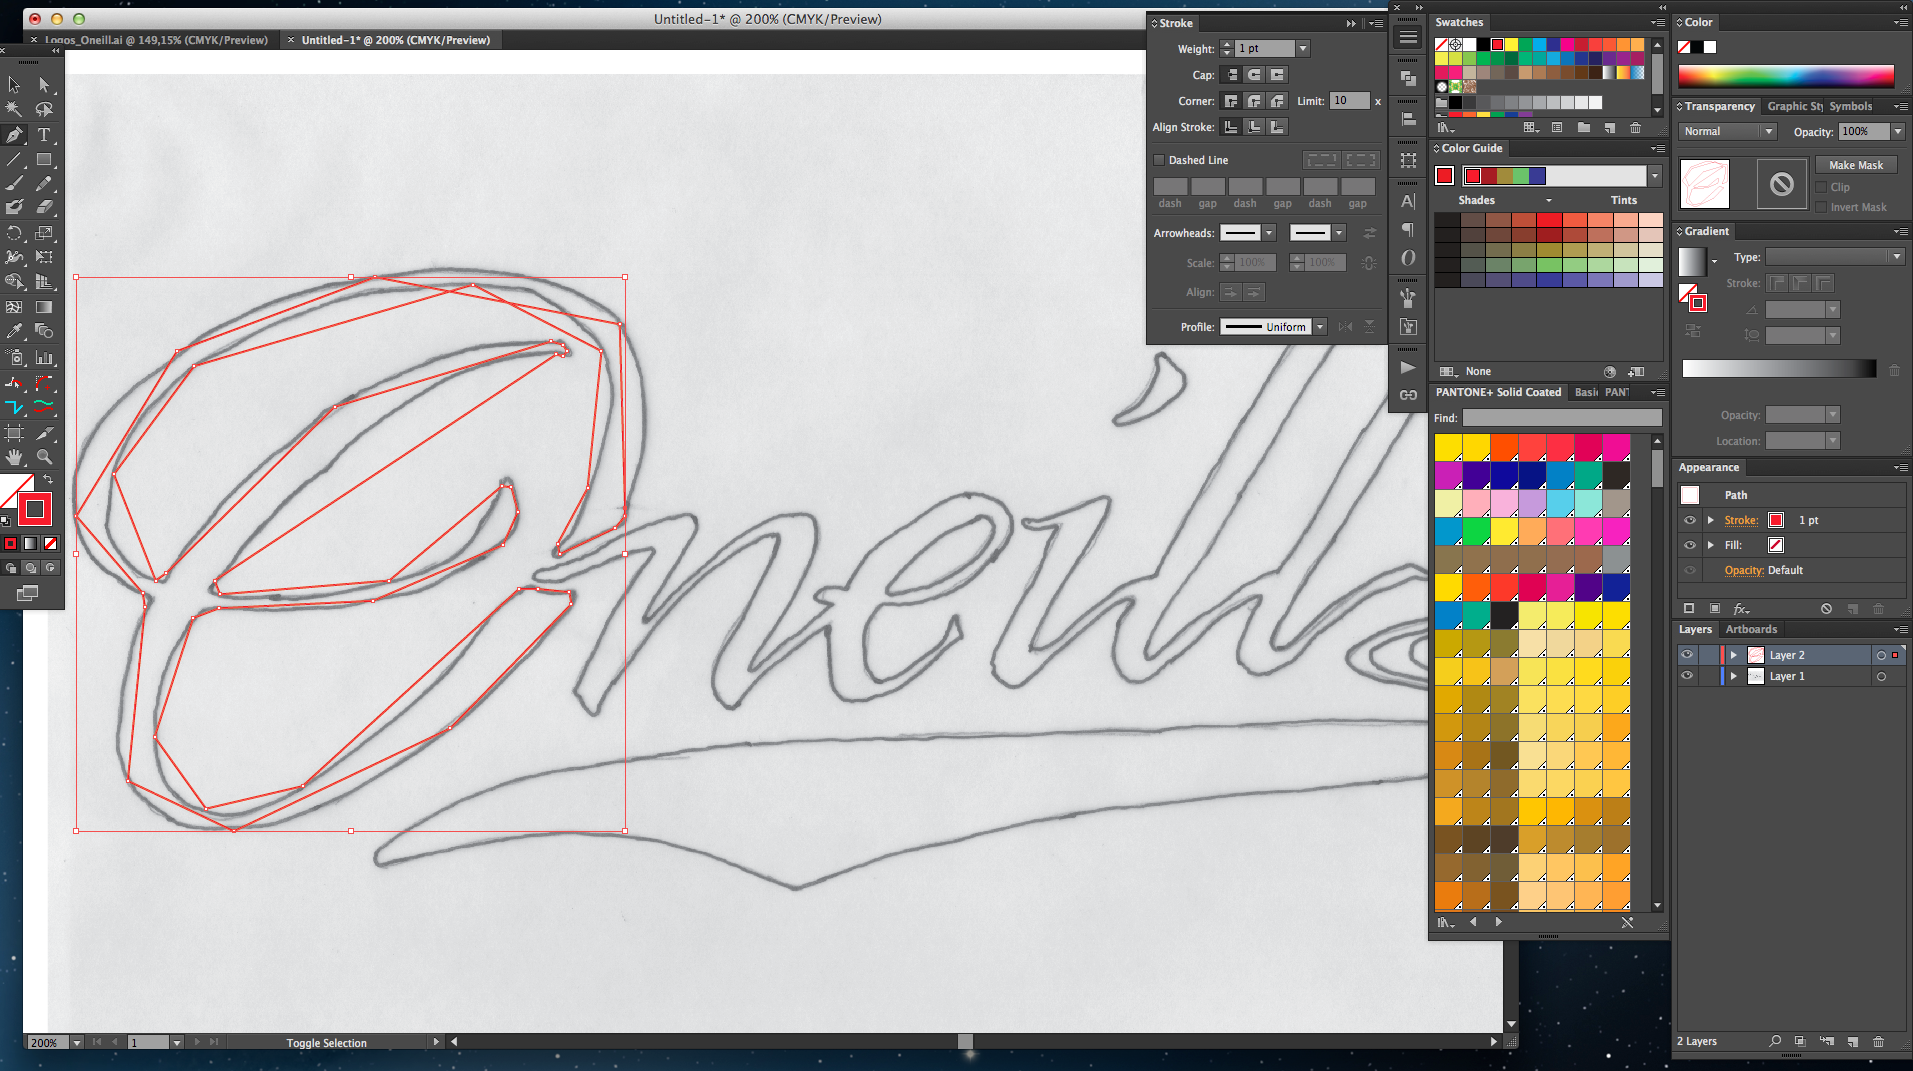Select the Pencil tool
Image resolution: width=1913 pixels, height=1071 pixels.
point(44,184)
